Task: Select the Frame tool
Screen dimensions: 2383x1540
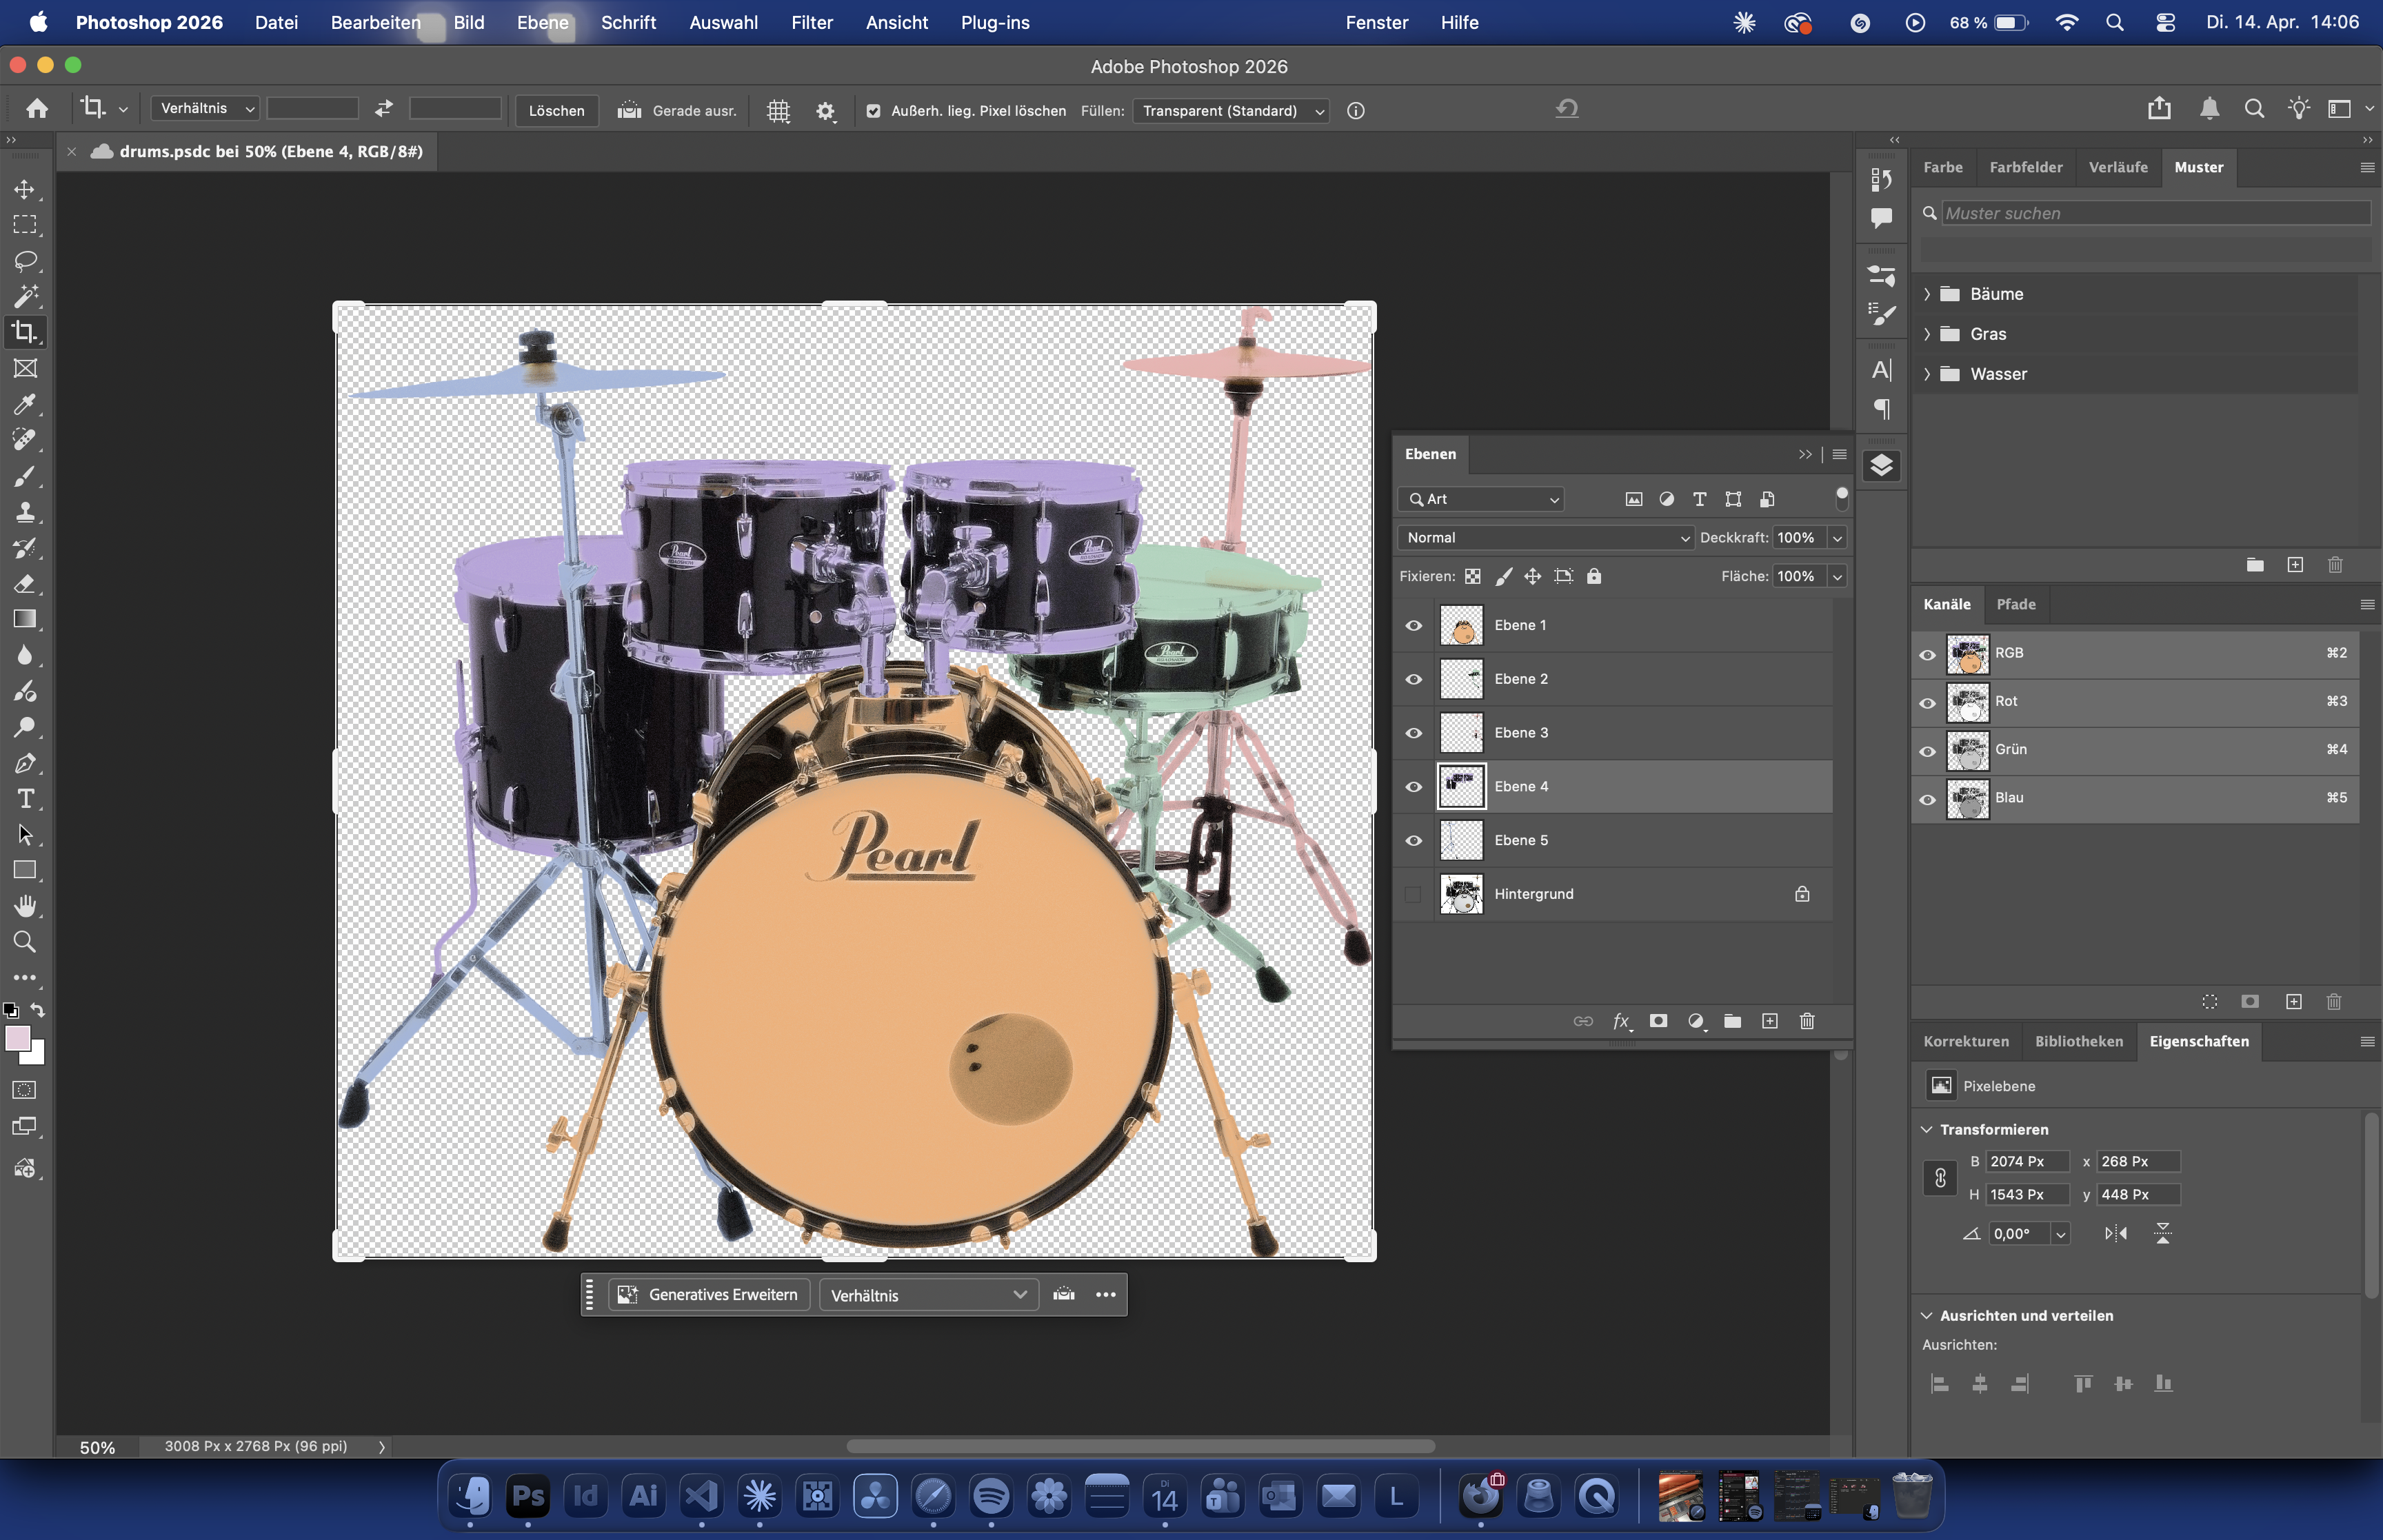Action: click(x=25, y=368)
